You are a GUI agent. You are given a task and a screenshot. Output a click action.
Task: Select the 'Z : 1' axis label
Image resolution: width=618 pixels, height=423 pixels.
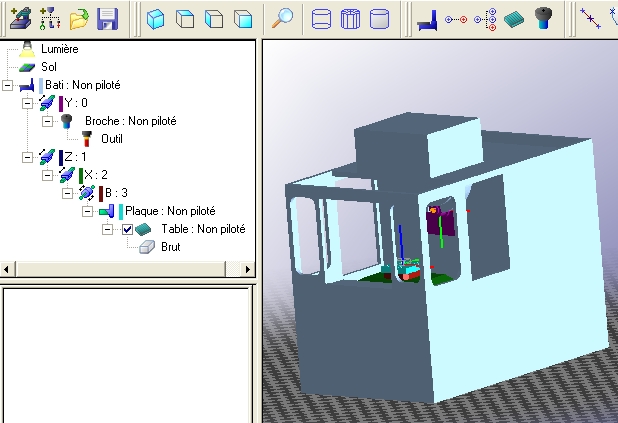coord(75,157)
